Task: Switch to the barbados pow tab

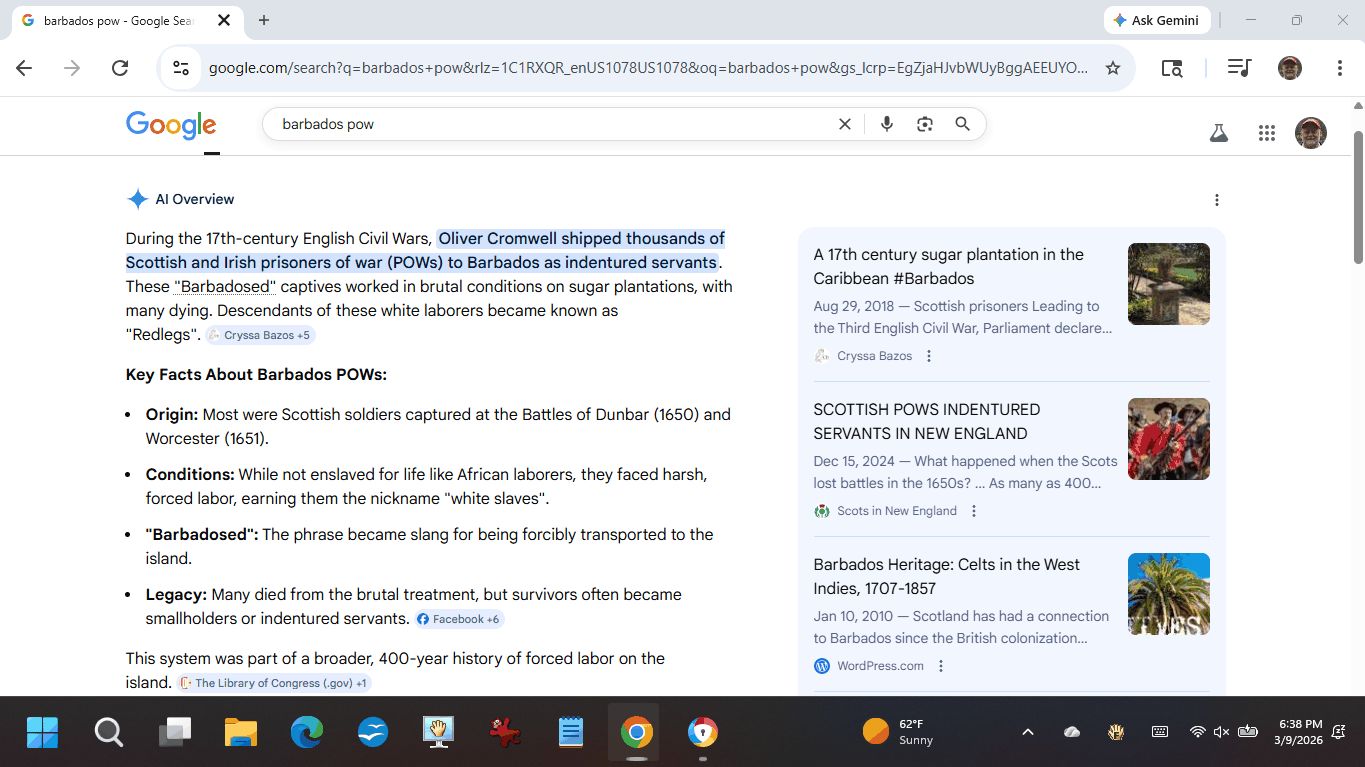Action: (118, 21)
